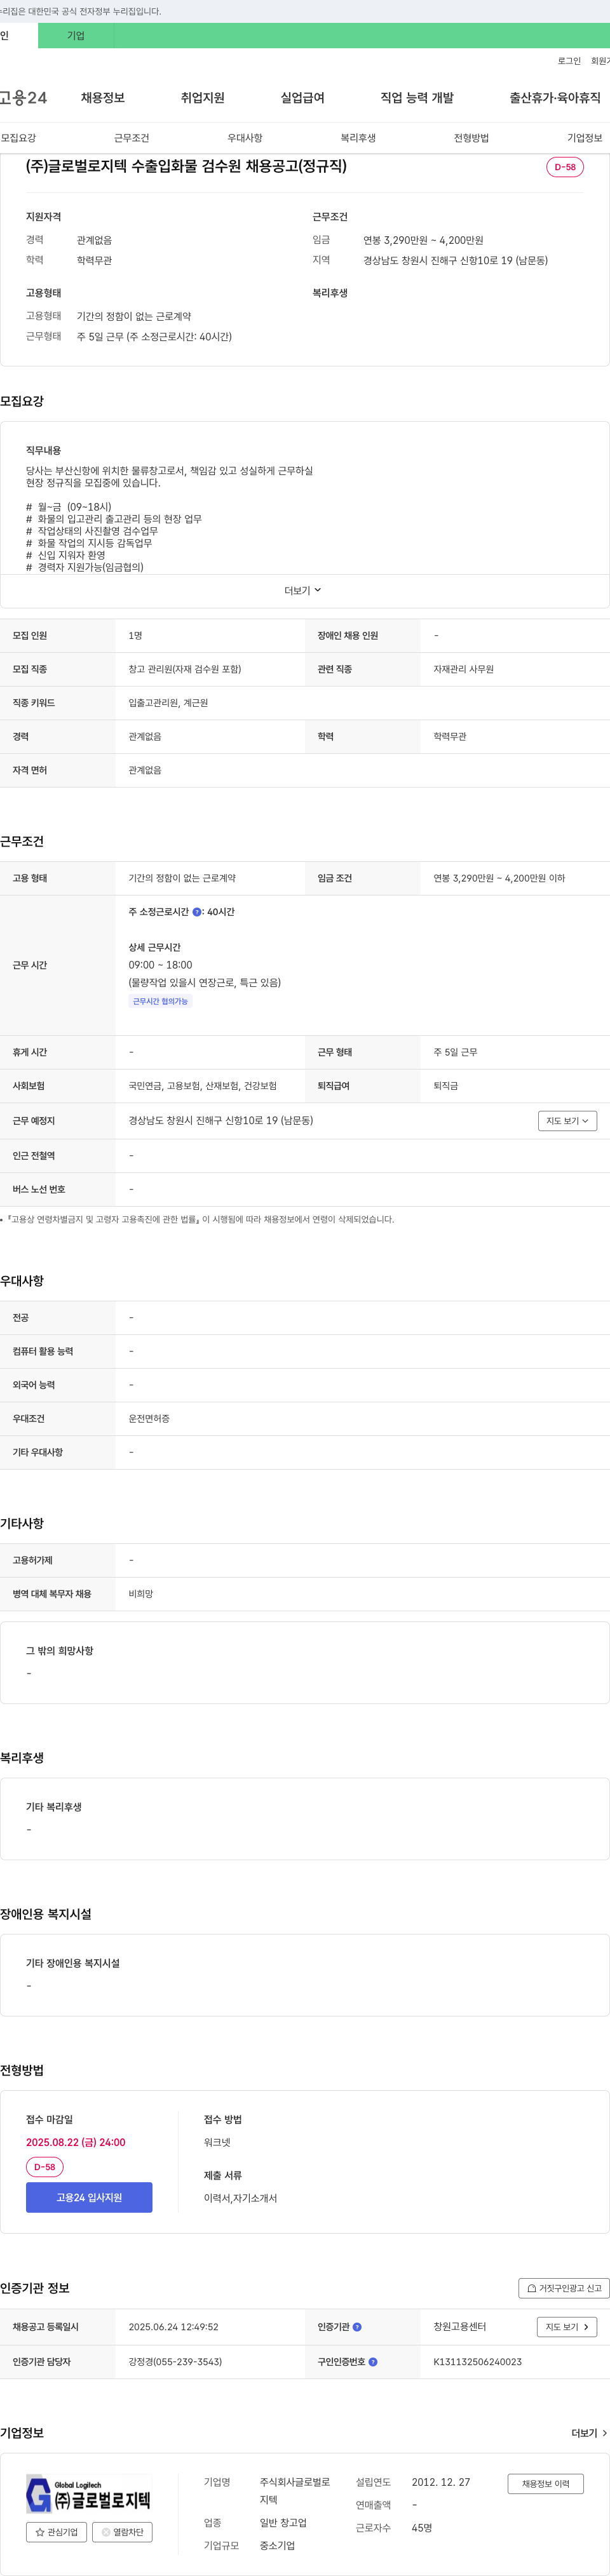Image resolution: width=610 pixels, height=2576 pixels.
Task: Block viewing with 열람차단 button
Action: click(x=122, y=2532)
